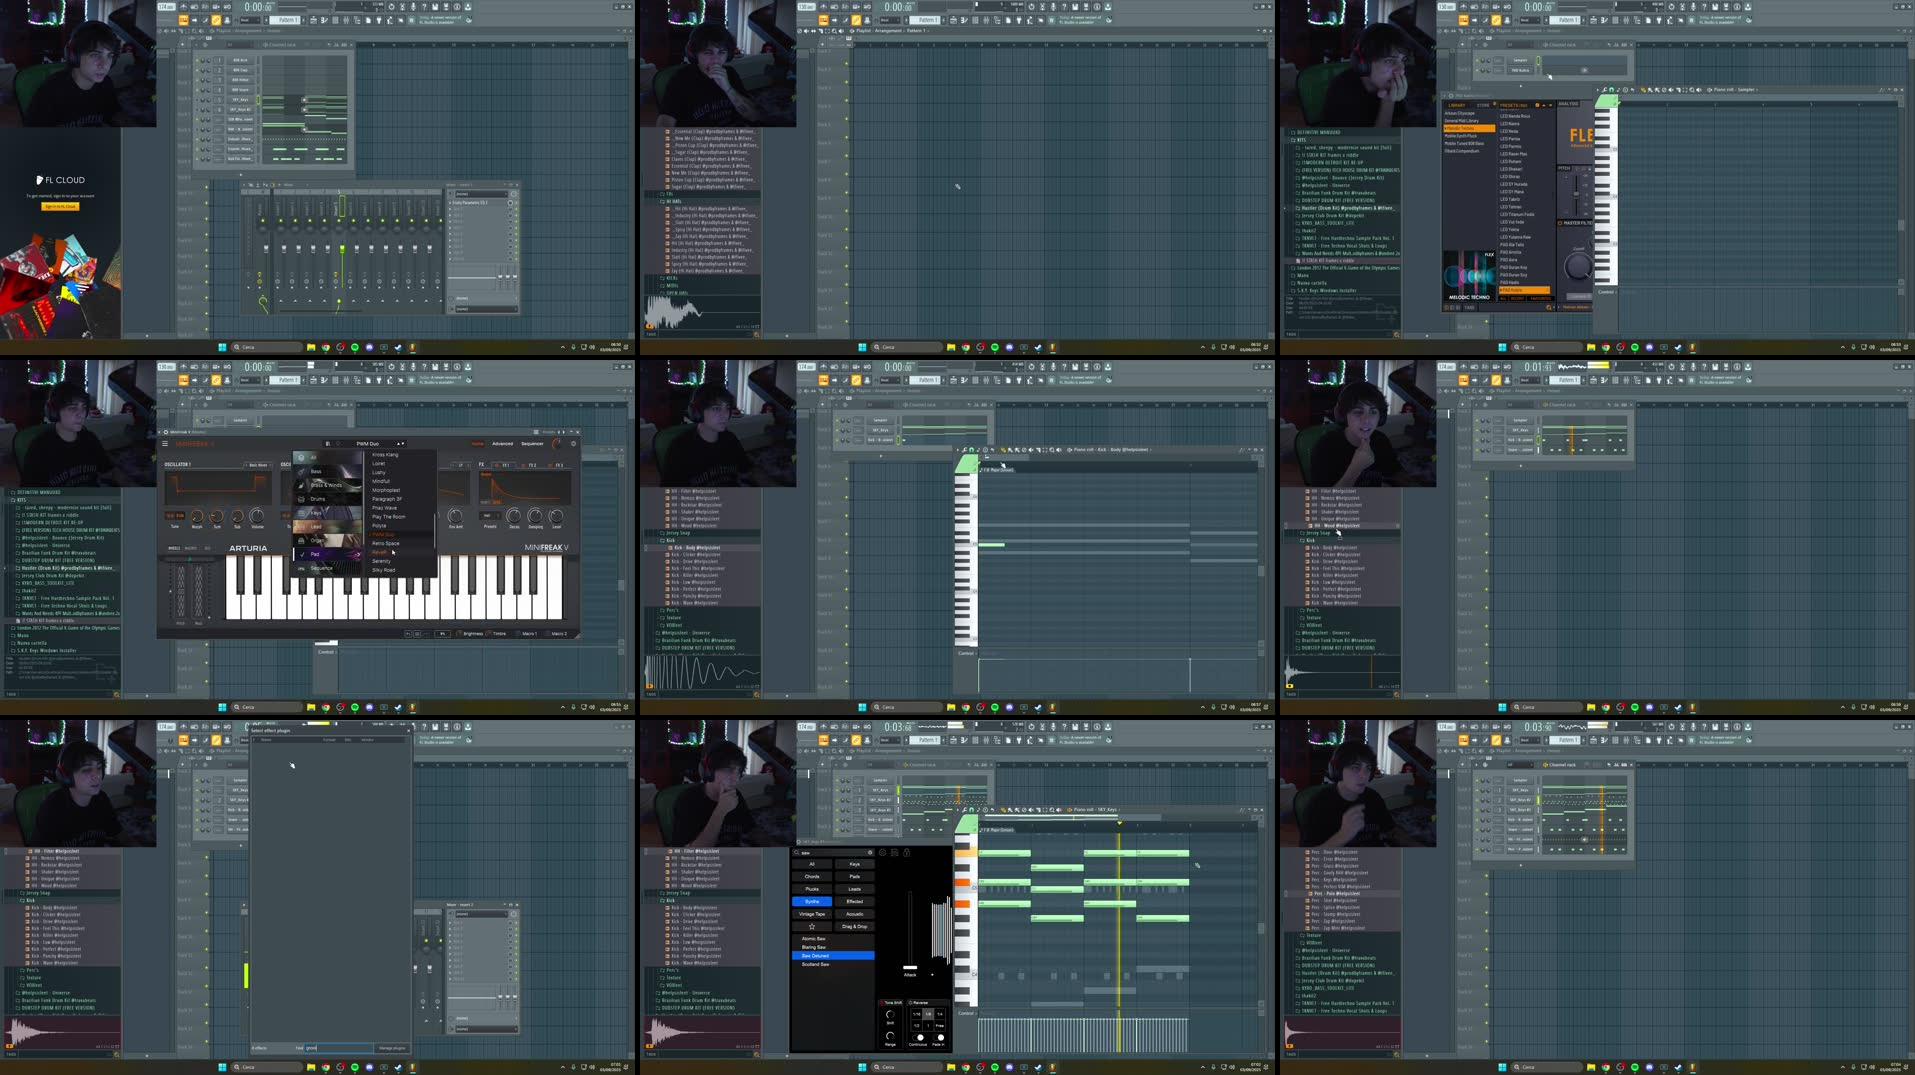1915x1075 pixels.
Task: Click the wrench icon in Piano roll - Sampler
Action: click(1604, 90)
